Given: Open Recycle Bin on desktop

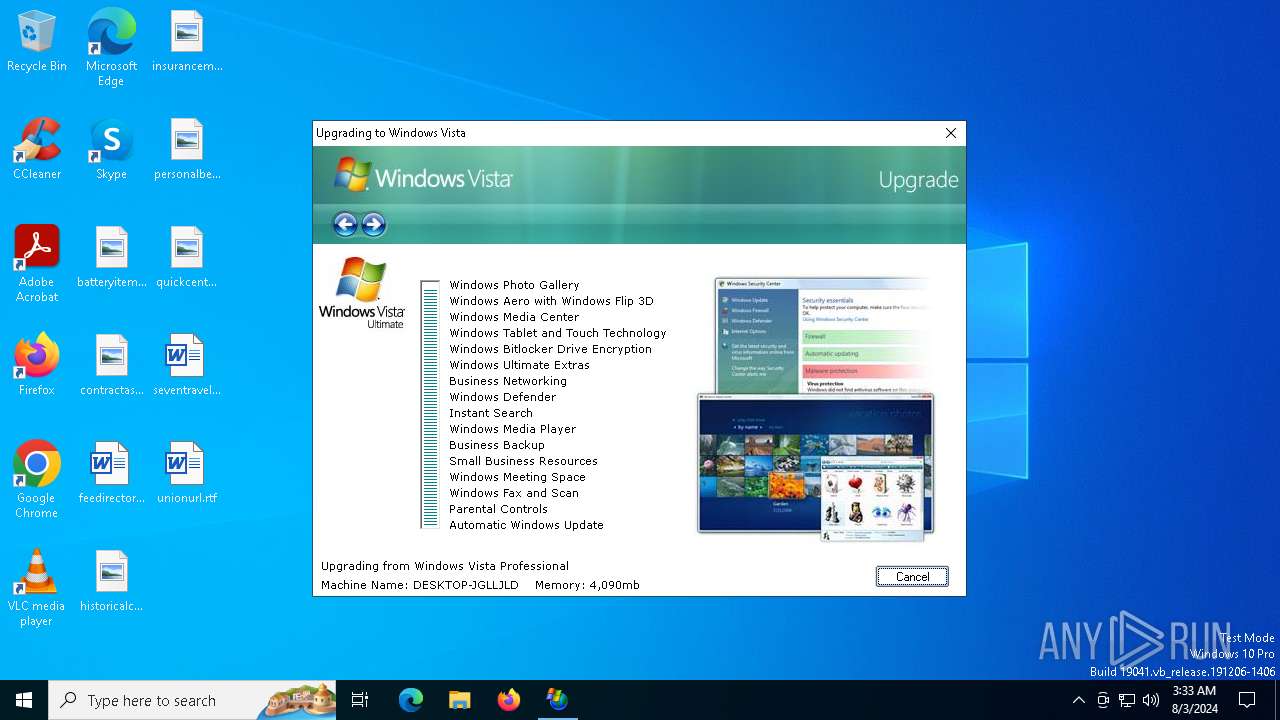Looking at the screenshot, I should 37,42.
